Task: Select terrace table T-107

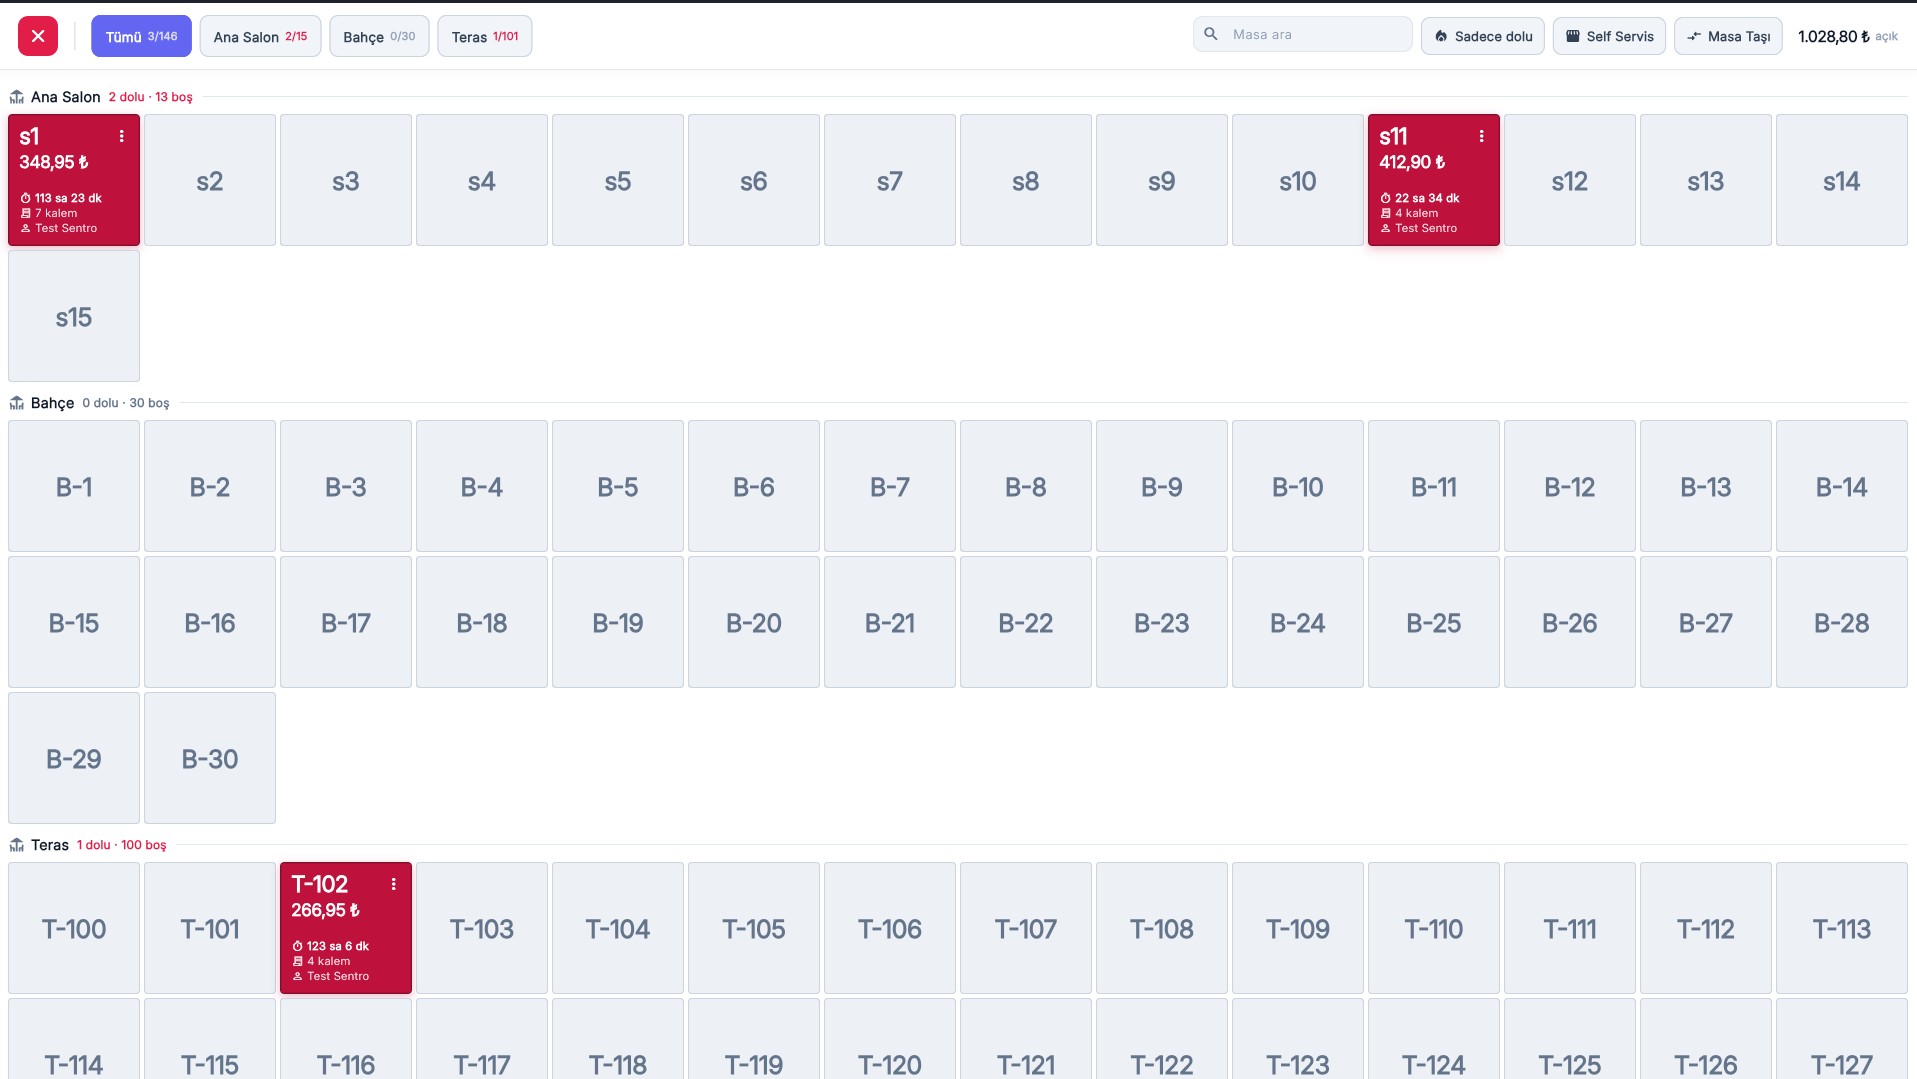Action: pyautogui.click(x=1026, y=928)
